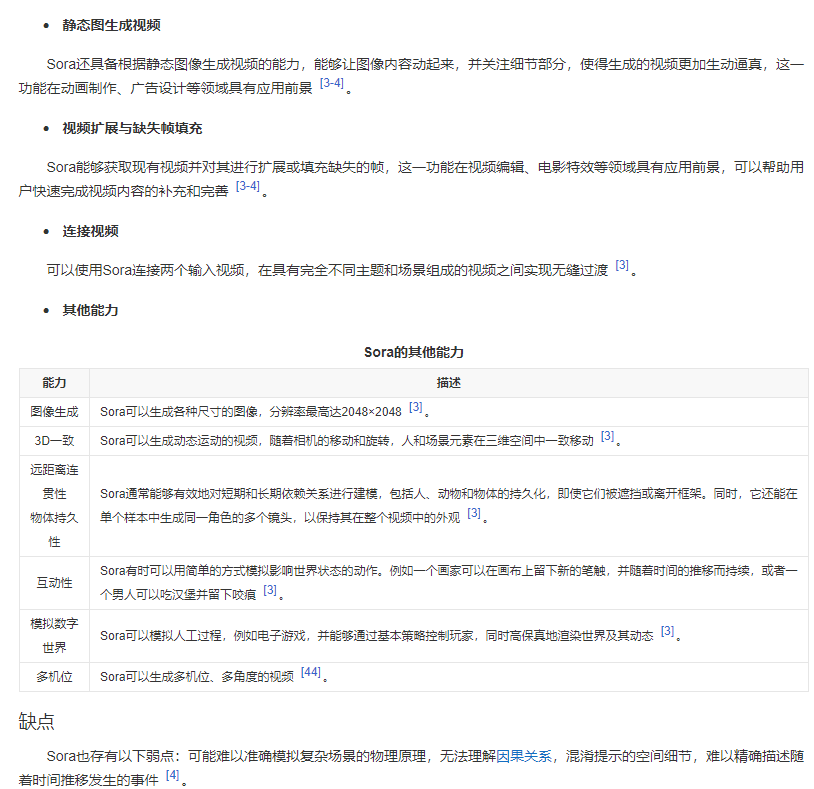Click the 缺点 section heading
Screen dimensions: 814x789
coord(36,722)
